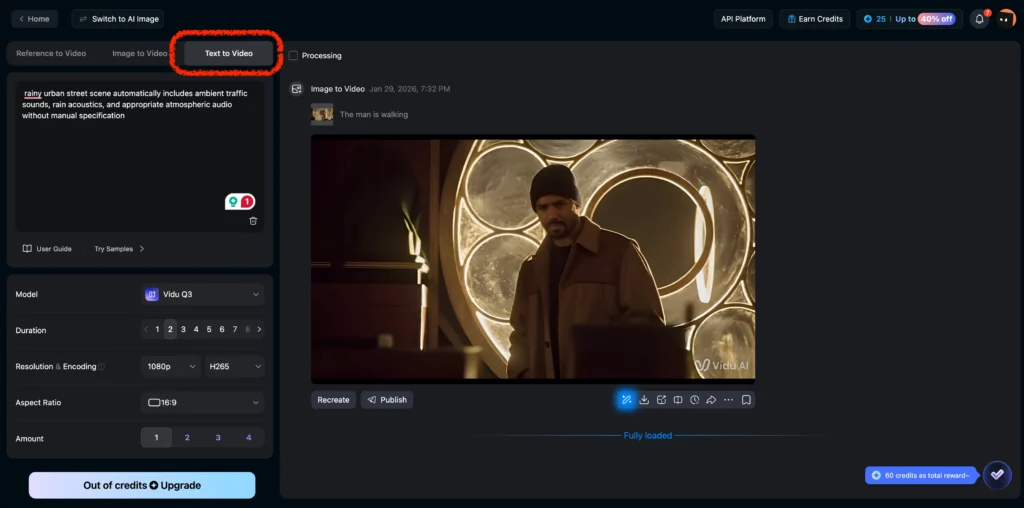Image resolution: width=1024 pixels, height=508 pixels.
Task: Expand Try Samples chevron
Action: click(142, 249)
